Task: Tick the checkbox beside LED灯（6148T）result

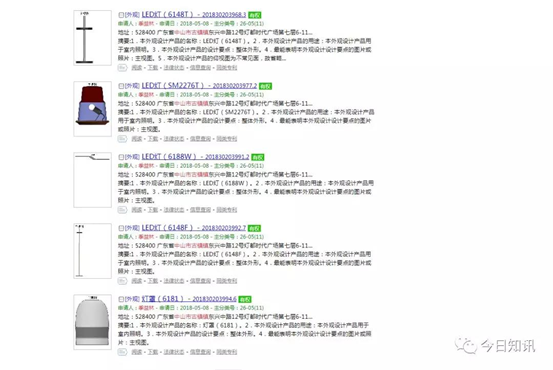Action: point(121,15)
